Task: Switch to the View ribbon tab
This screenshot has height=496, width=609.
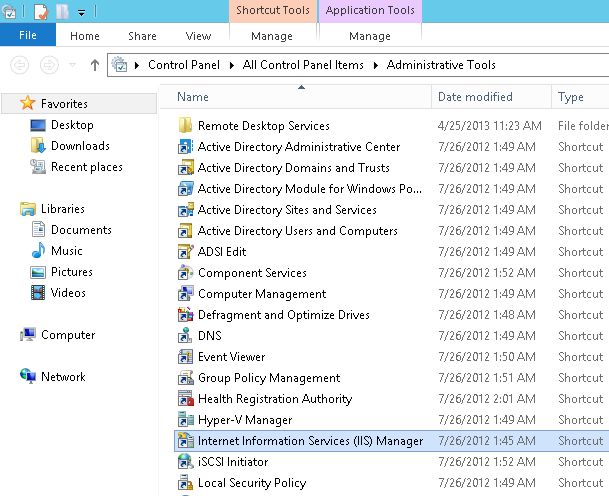Action: tap(198, 36)
